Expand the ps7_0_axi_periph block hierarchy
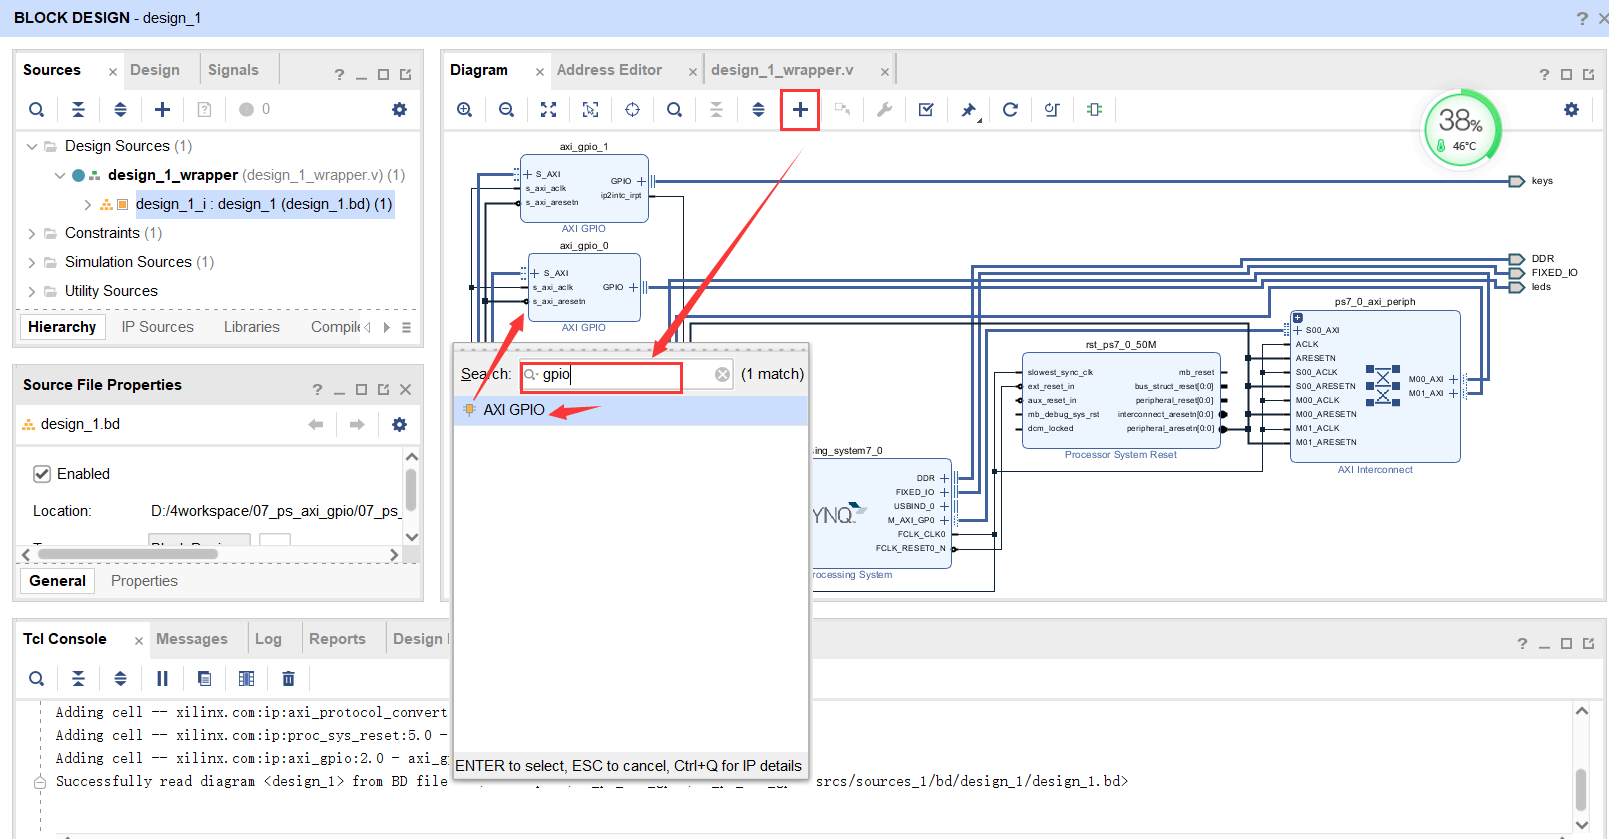The image size is (1609, 839). coord(1298,318)
